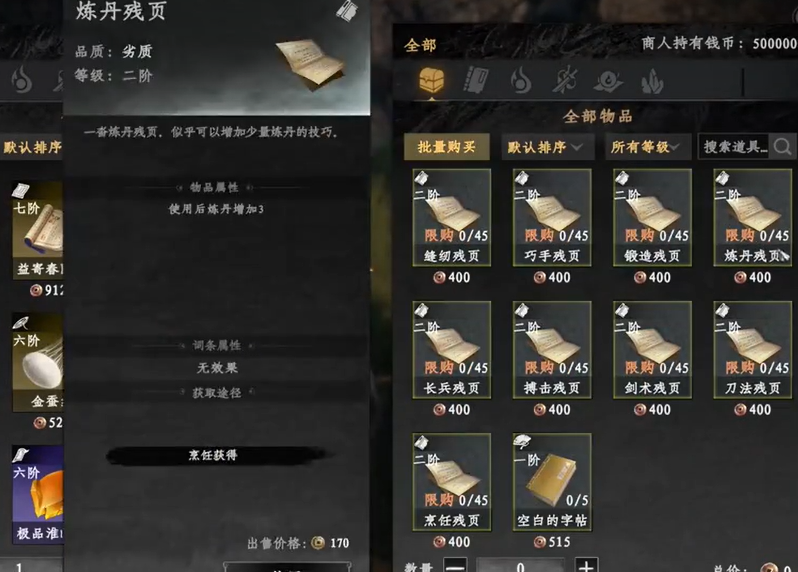The height and width of the screenshot is (572, 798).
Task: Increase quantity with the plus button
Action: click(586, 565)
